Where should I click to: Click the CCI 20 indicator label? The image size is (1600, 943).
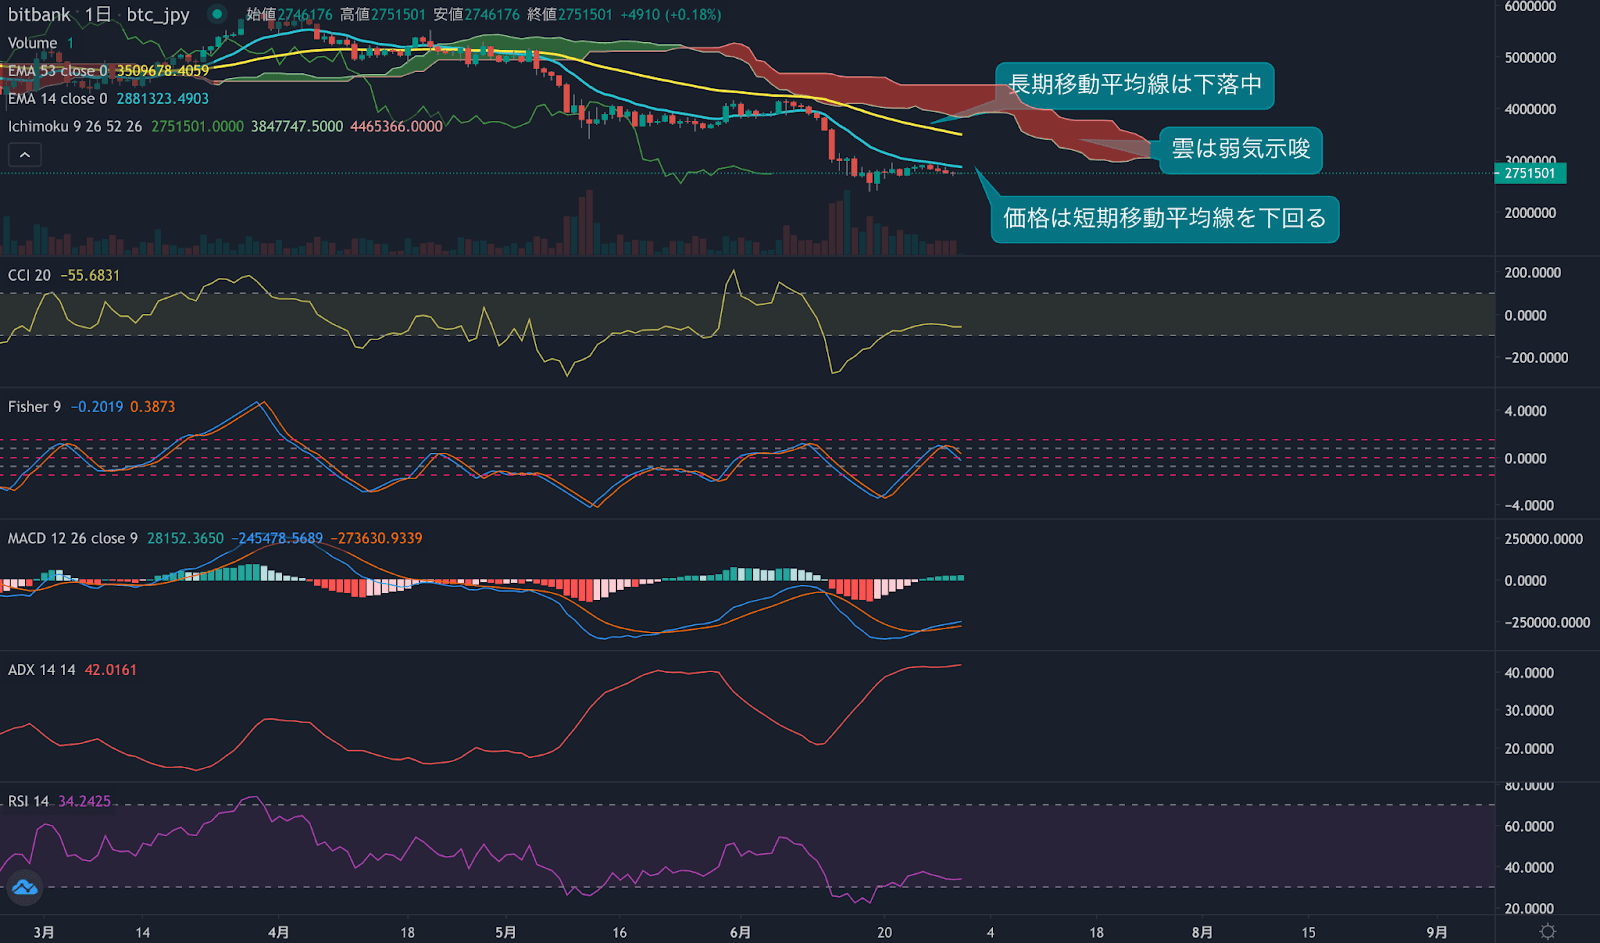pyautogui.click(x=29, y=275)
